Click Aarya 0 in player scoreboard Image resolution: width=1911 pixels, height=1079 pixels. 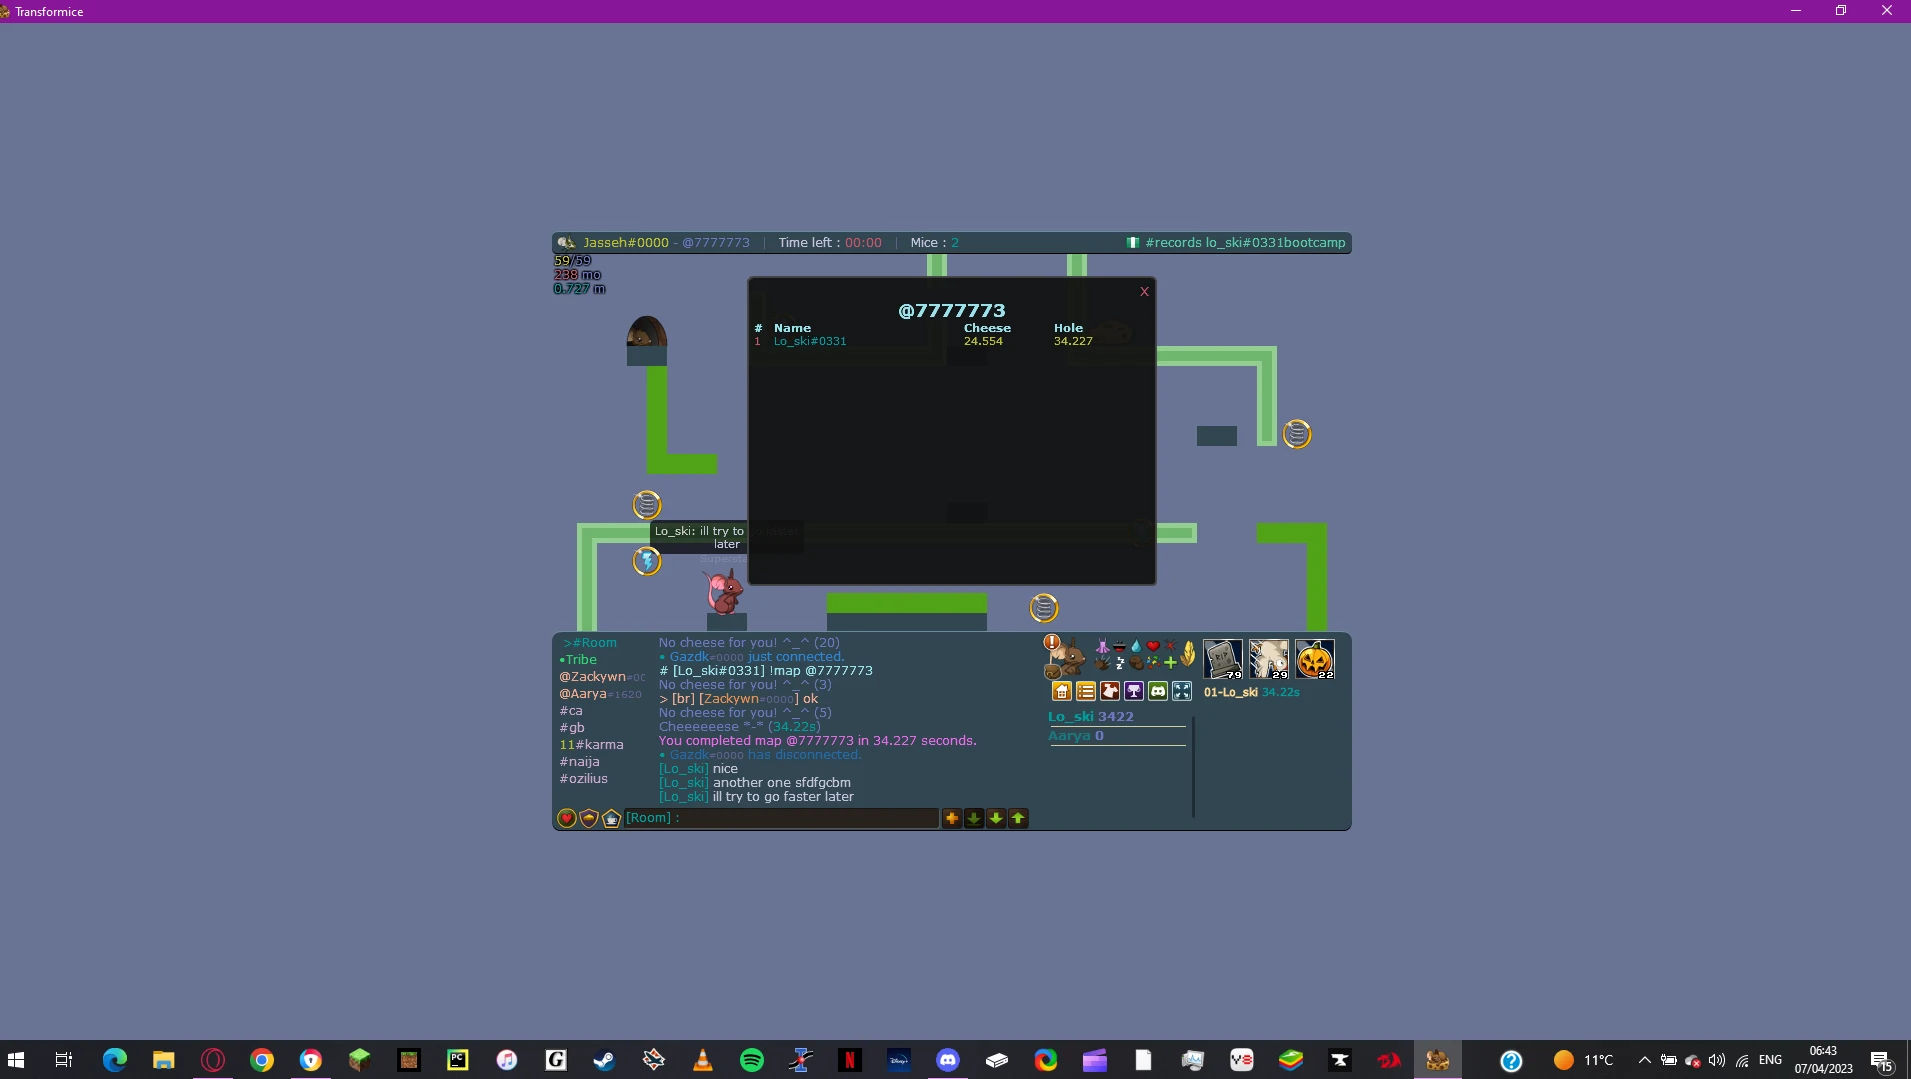[1076, 736]
